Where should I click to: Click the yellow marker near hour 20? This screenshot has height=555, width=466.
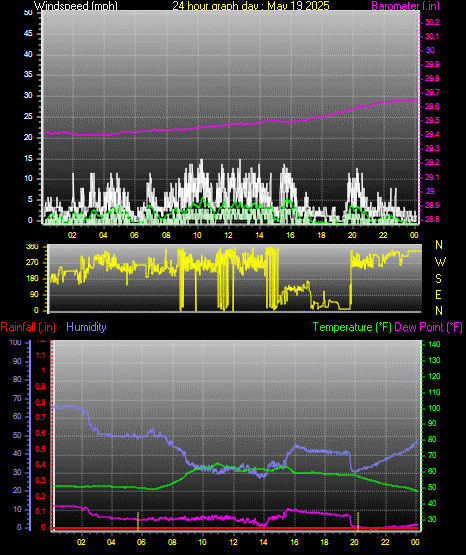point(358,521)
